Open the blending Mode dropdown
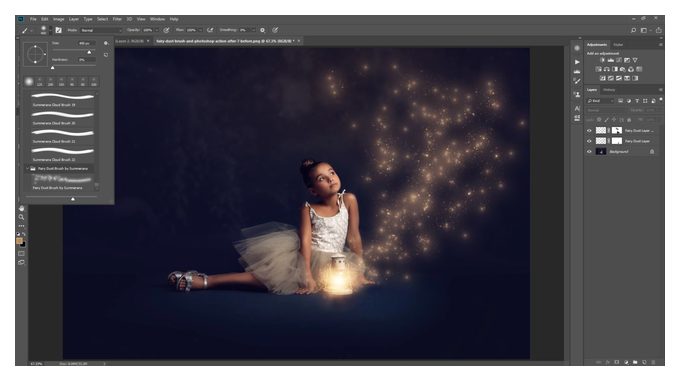 click(x=101, y=30)
